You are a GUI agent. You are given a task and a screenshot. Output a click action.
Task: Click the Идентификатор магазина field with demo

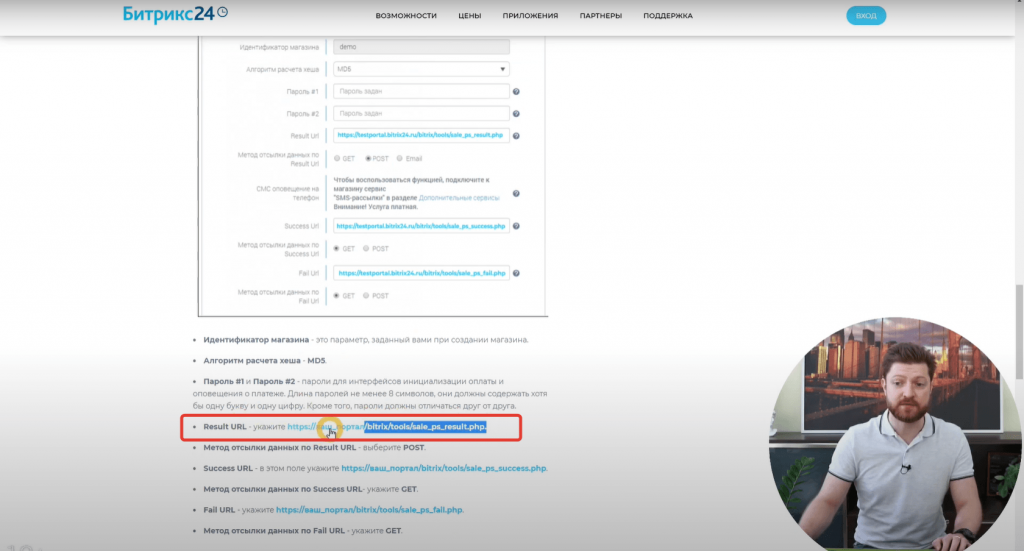click(421, 47)
